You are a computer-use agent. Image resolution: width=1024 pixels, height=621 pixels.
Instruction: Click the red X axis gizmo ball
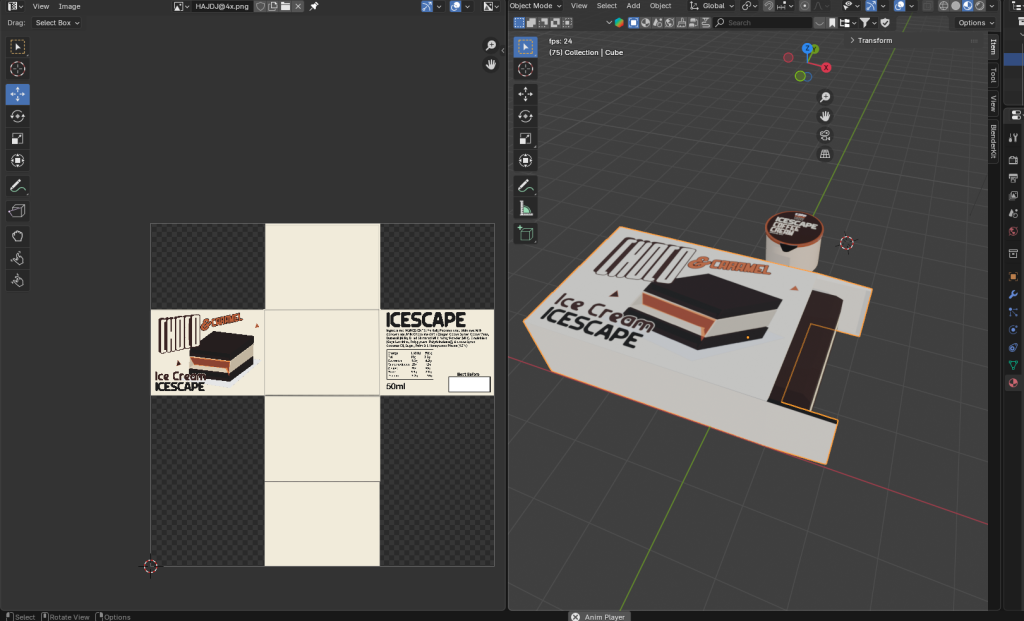tap(827, 67)
